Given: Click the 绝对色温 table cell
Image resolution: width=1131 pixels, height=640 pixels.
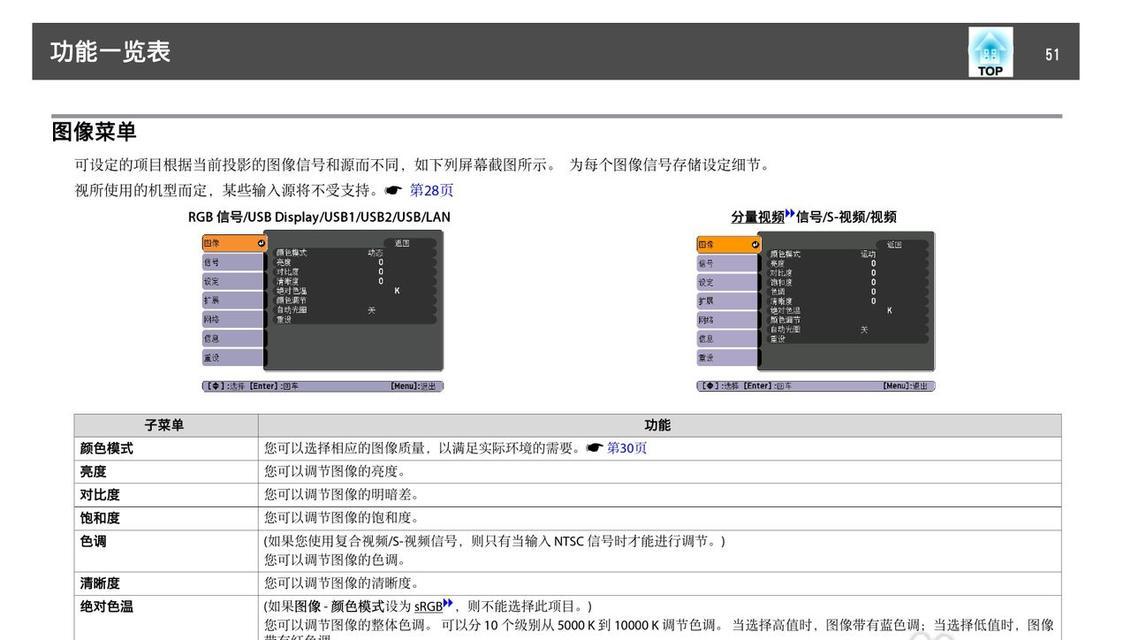Looking at the screenshot, I should click(x=166, y=618).
